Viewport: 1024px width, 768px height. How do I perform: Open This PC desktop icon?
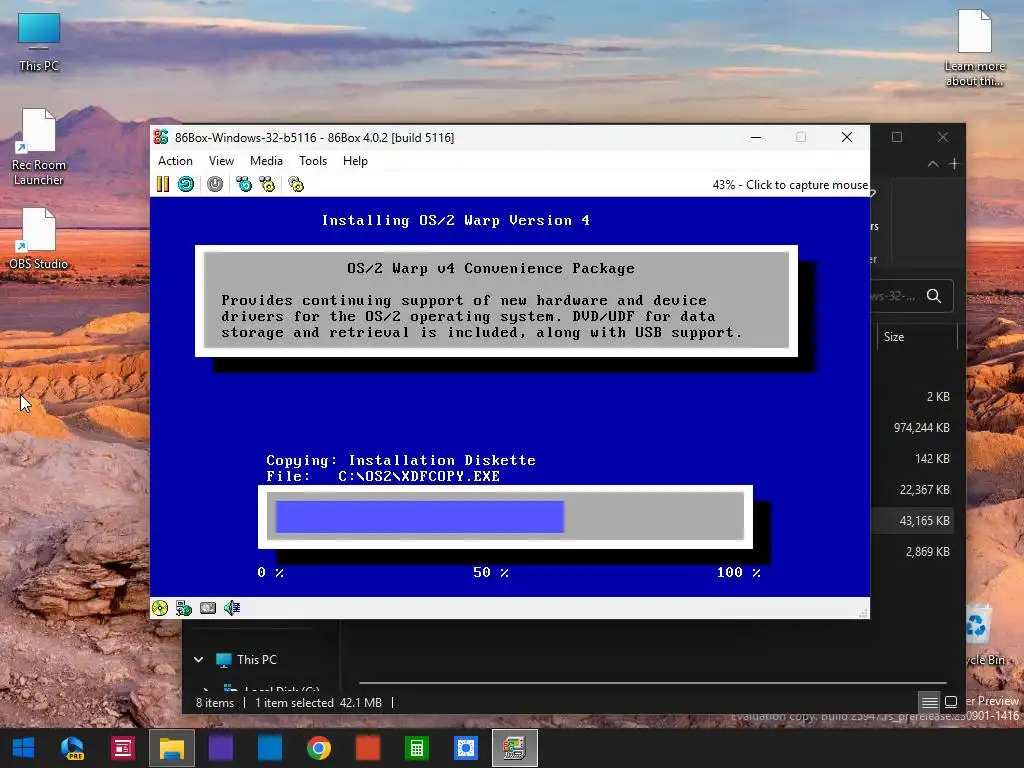pyautogui.click(x=39, y=42)
